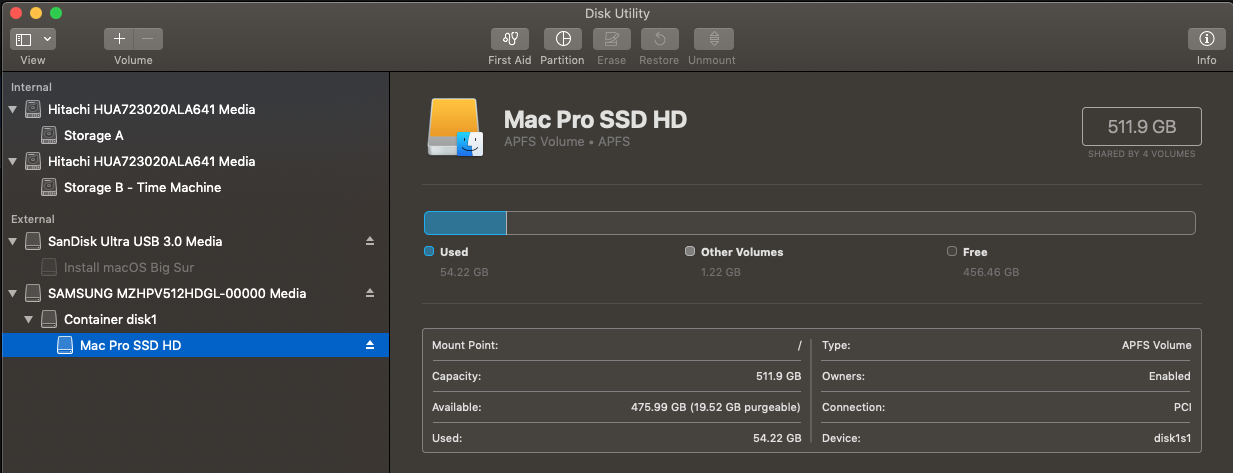Click the Container disk1 icon

pos(49,319)
